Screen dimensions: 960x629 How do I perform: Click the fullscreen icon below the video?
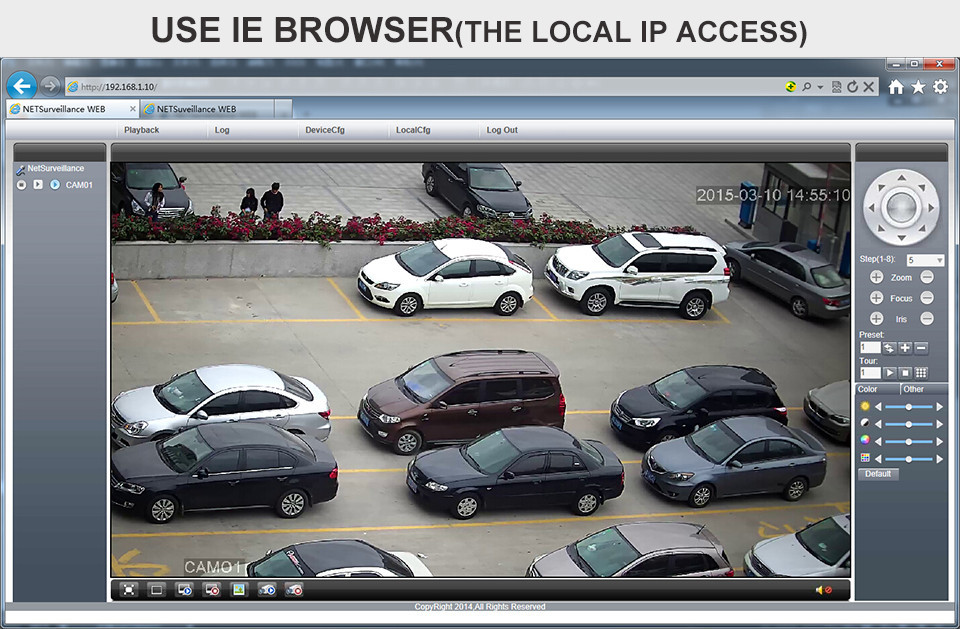(129, 590)
